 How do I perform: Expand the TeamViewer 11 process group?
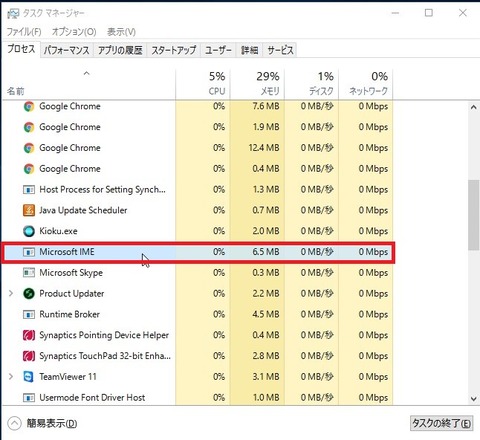click(11, 377)
